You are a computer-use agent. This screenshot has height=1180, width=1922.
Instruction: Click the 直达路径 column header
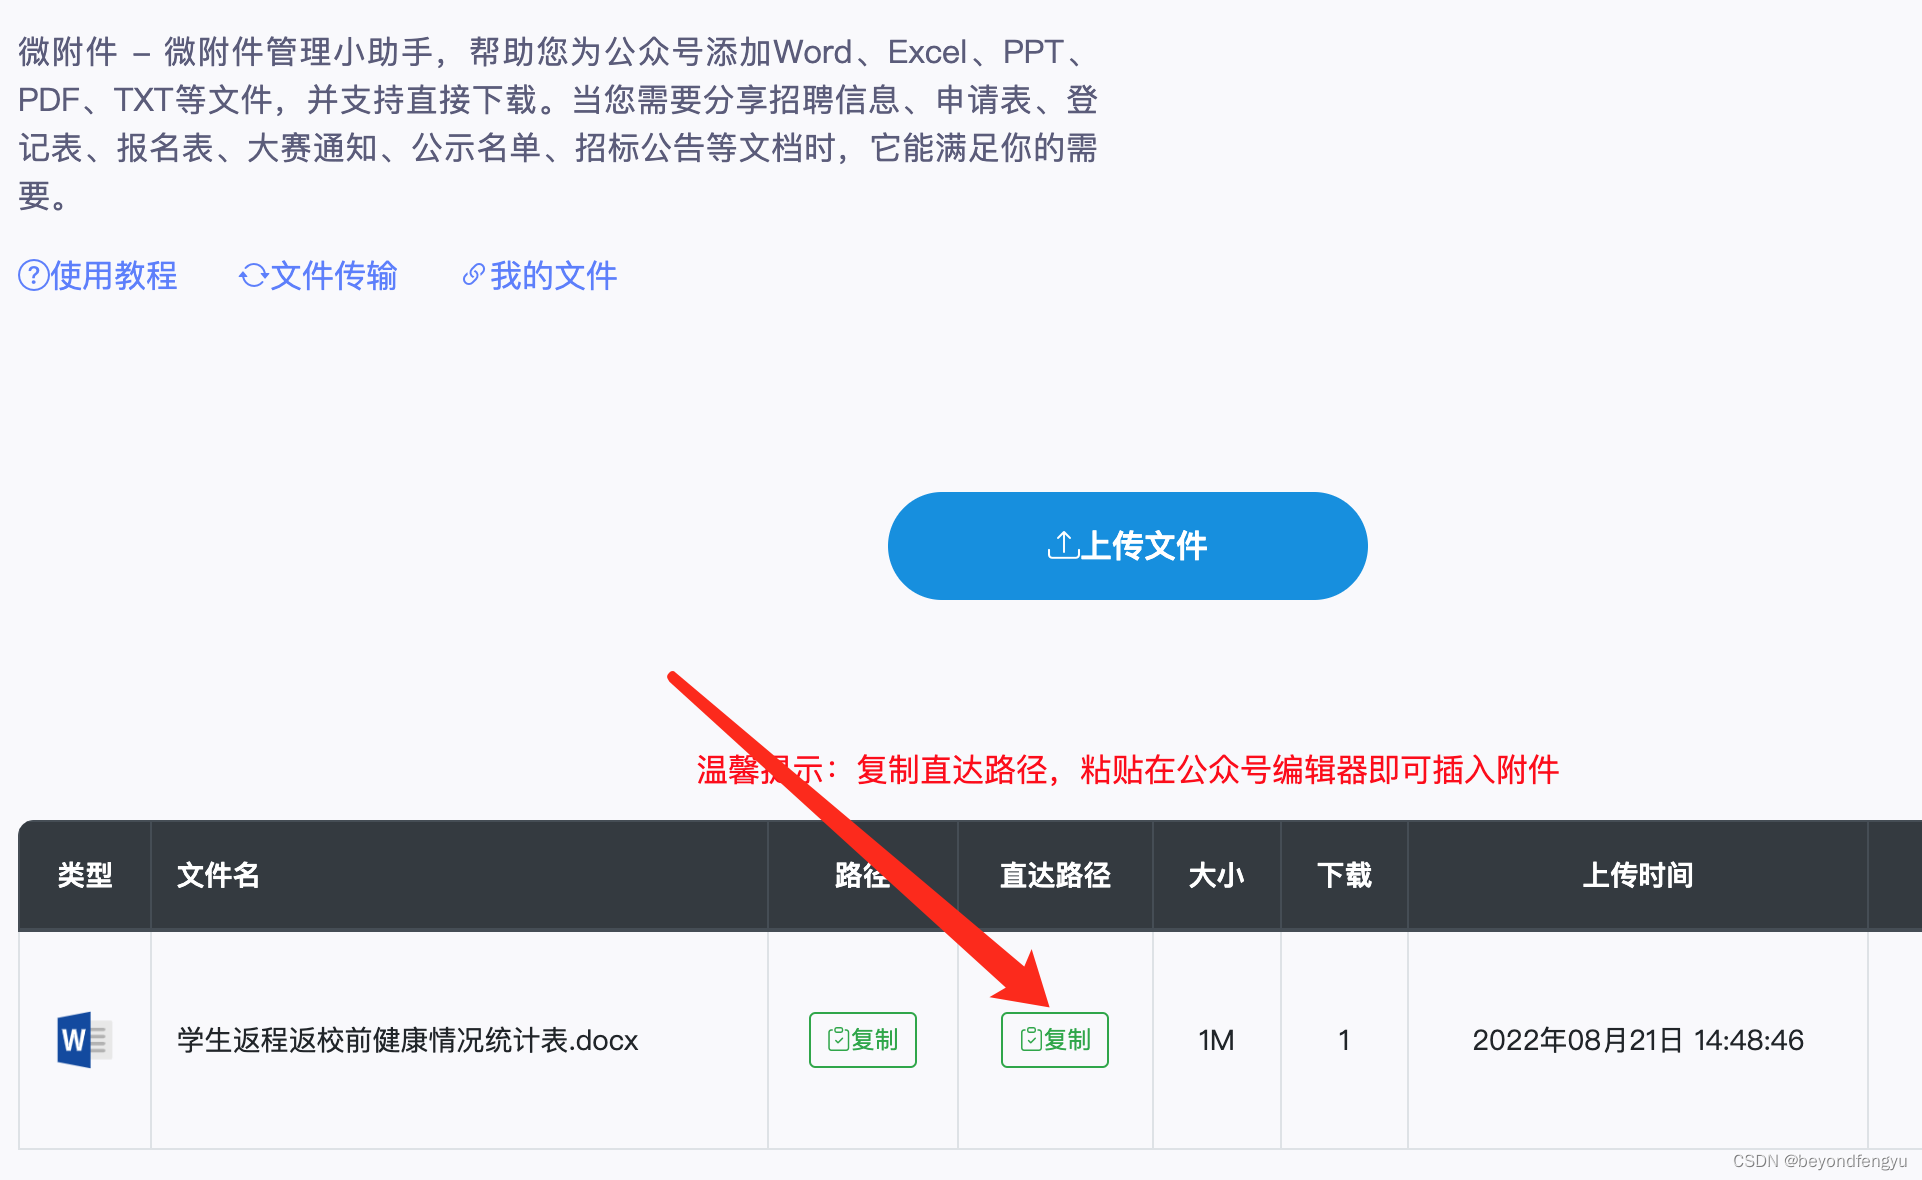tap(1055, 875)
